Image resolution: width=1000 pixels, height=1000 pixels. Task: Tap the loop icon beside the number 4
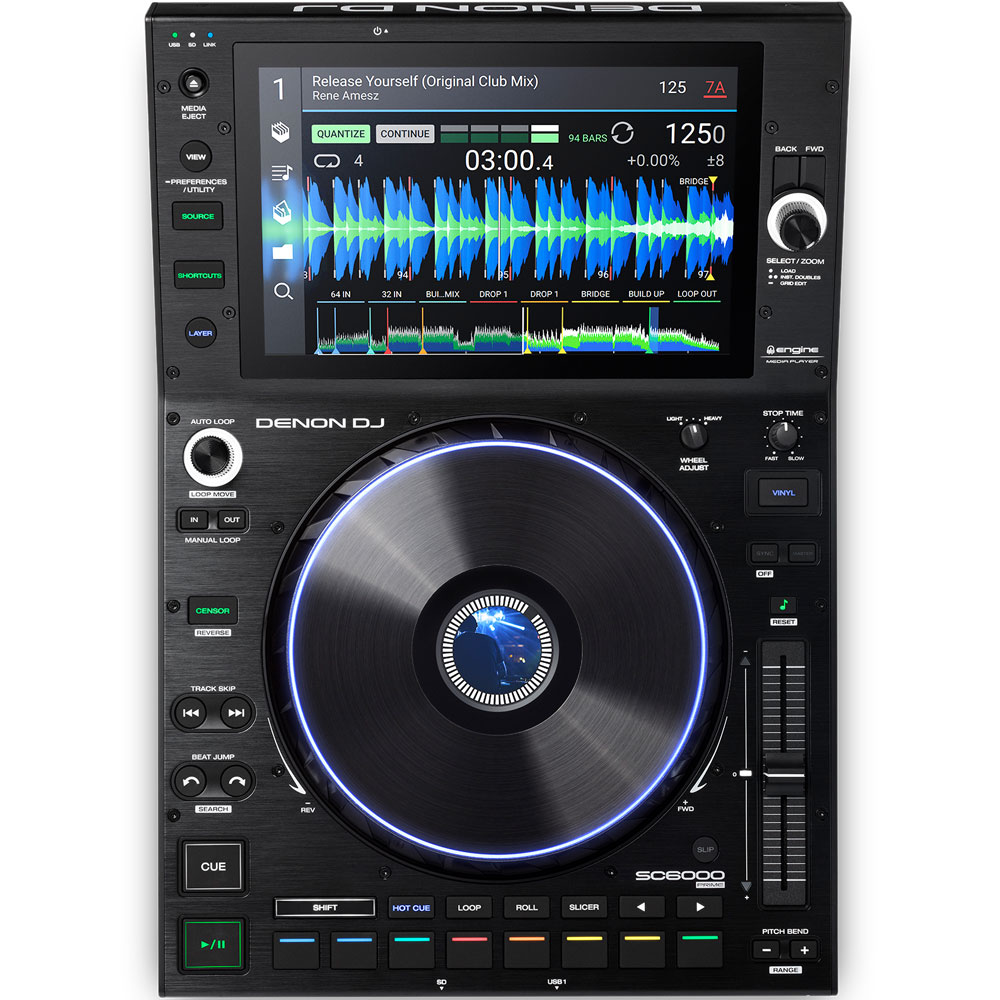[327, 161]
